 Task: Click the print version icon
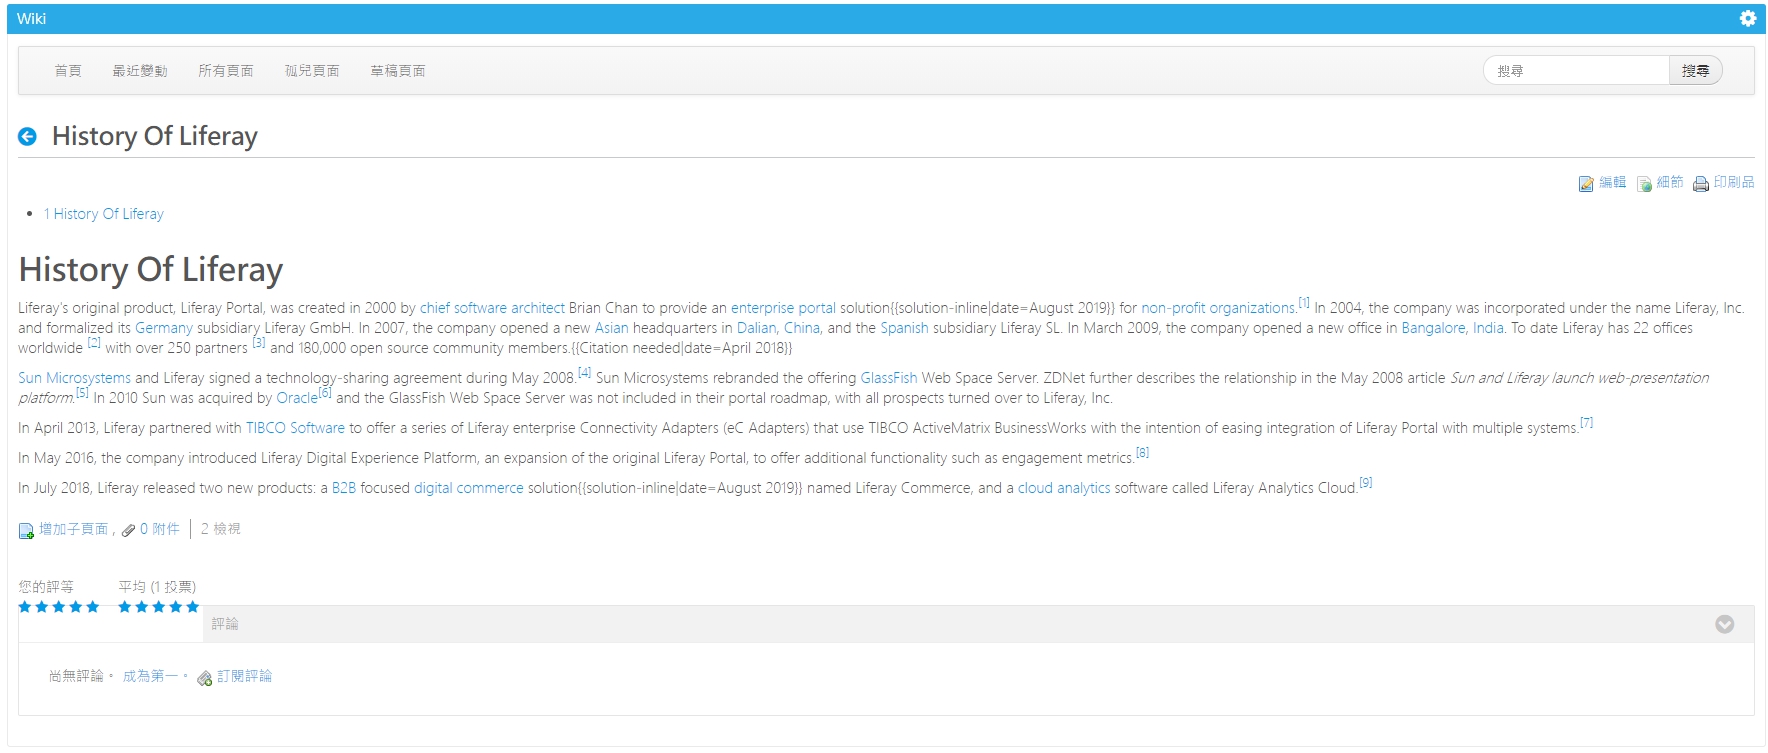(x=1701, y=183)
